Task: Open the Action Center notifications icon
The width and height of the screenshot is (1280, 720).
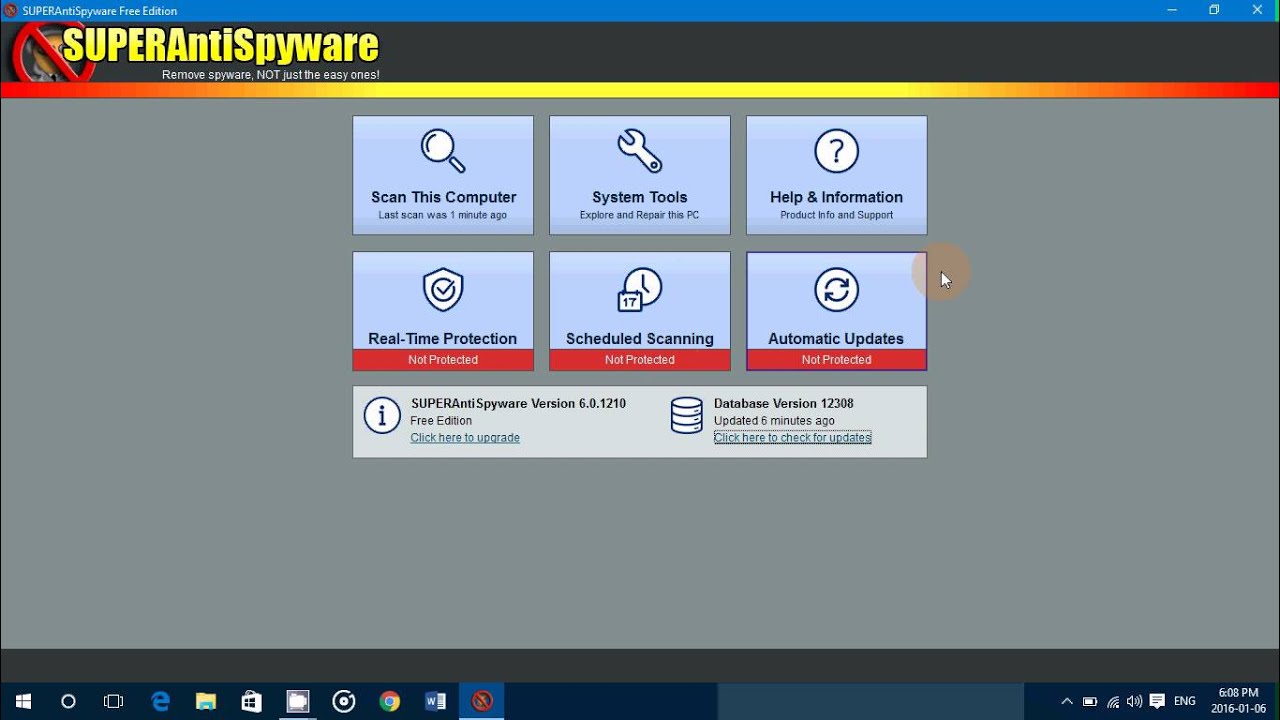Action: 1158,702
